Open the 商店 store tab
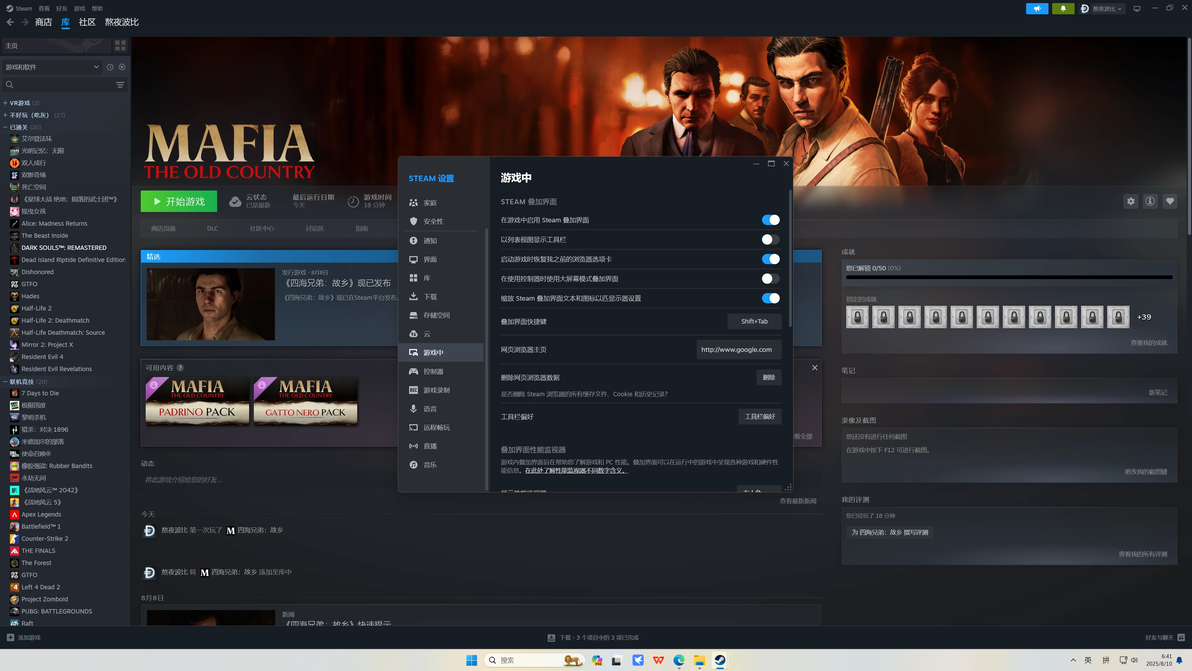1192x671 pixels. coord(43,22)
